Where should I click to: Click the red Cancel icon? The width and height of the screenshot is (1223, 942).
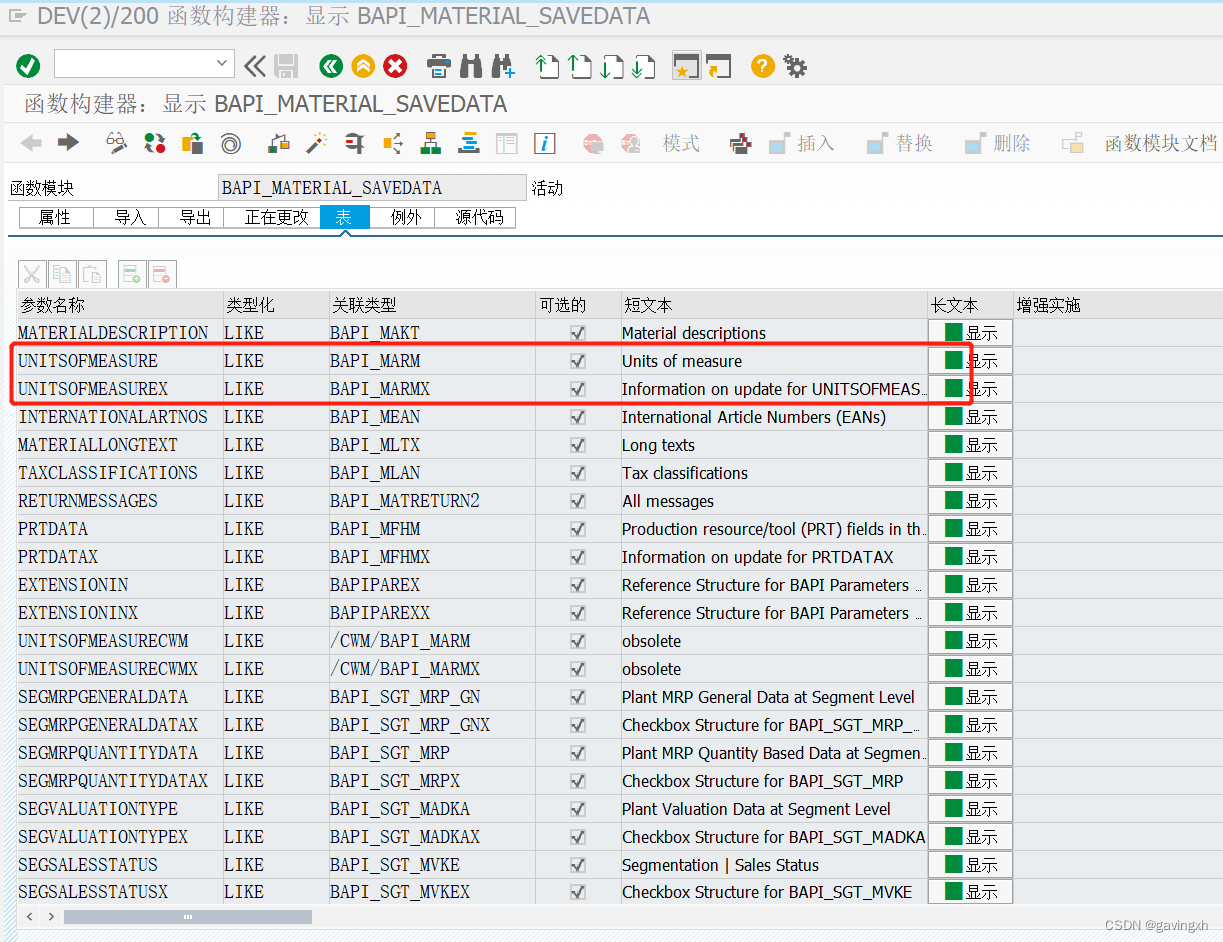tap(396, 67)
